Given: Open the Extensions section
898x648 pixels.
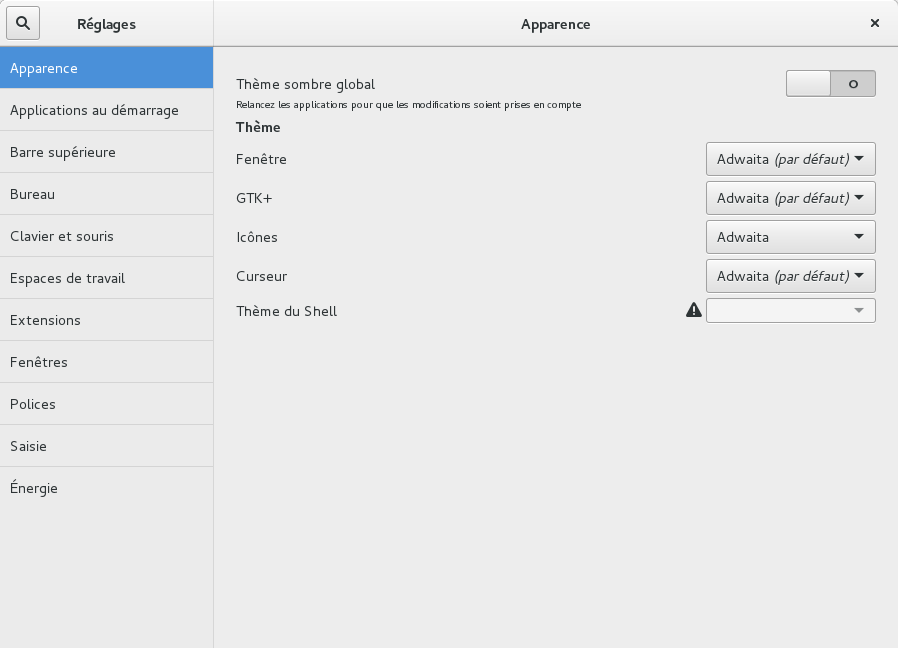Looking at the screenshot, I should [106, 321].
